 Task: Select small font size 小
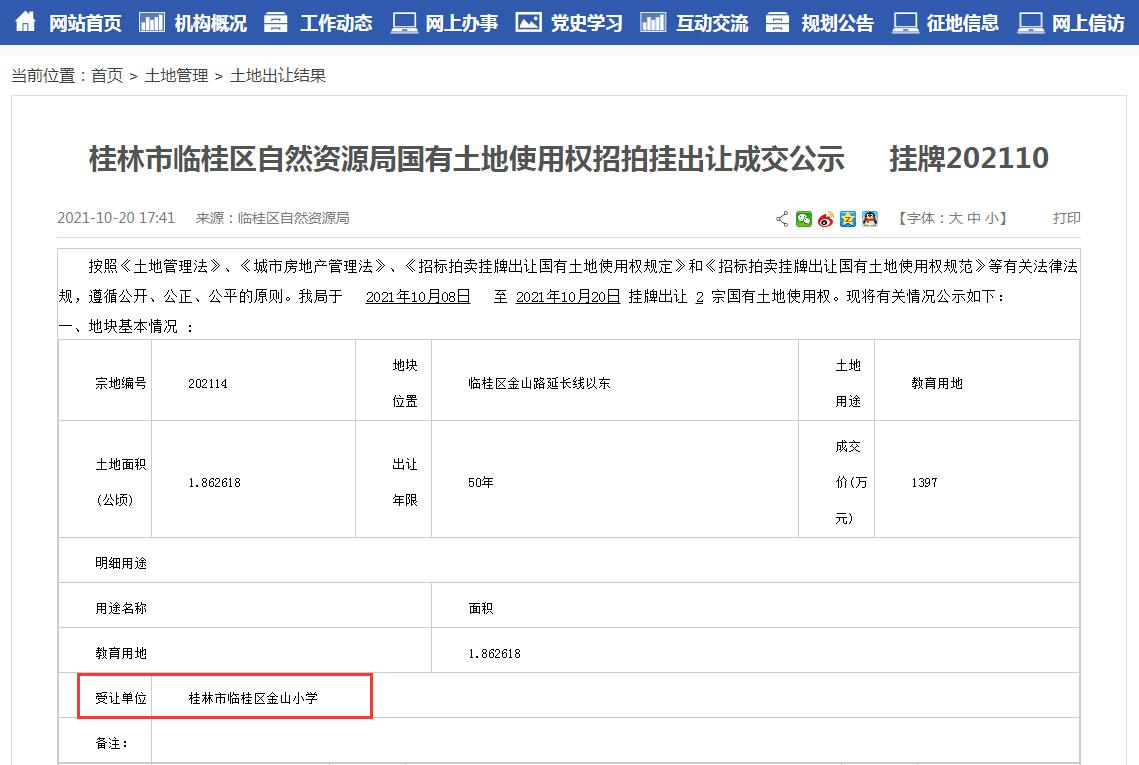tap(991, 218)
